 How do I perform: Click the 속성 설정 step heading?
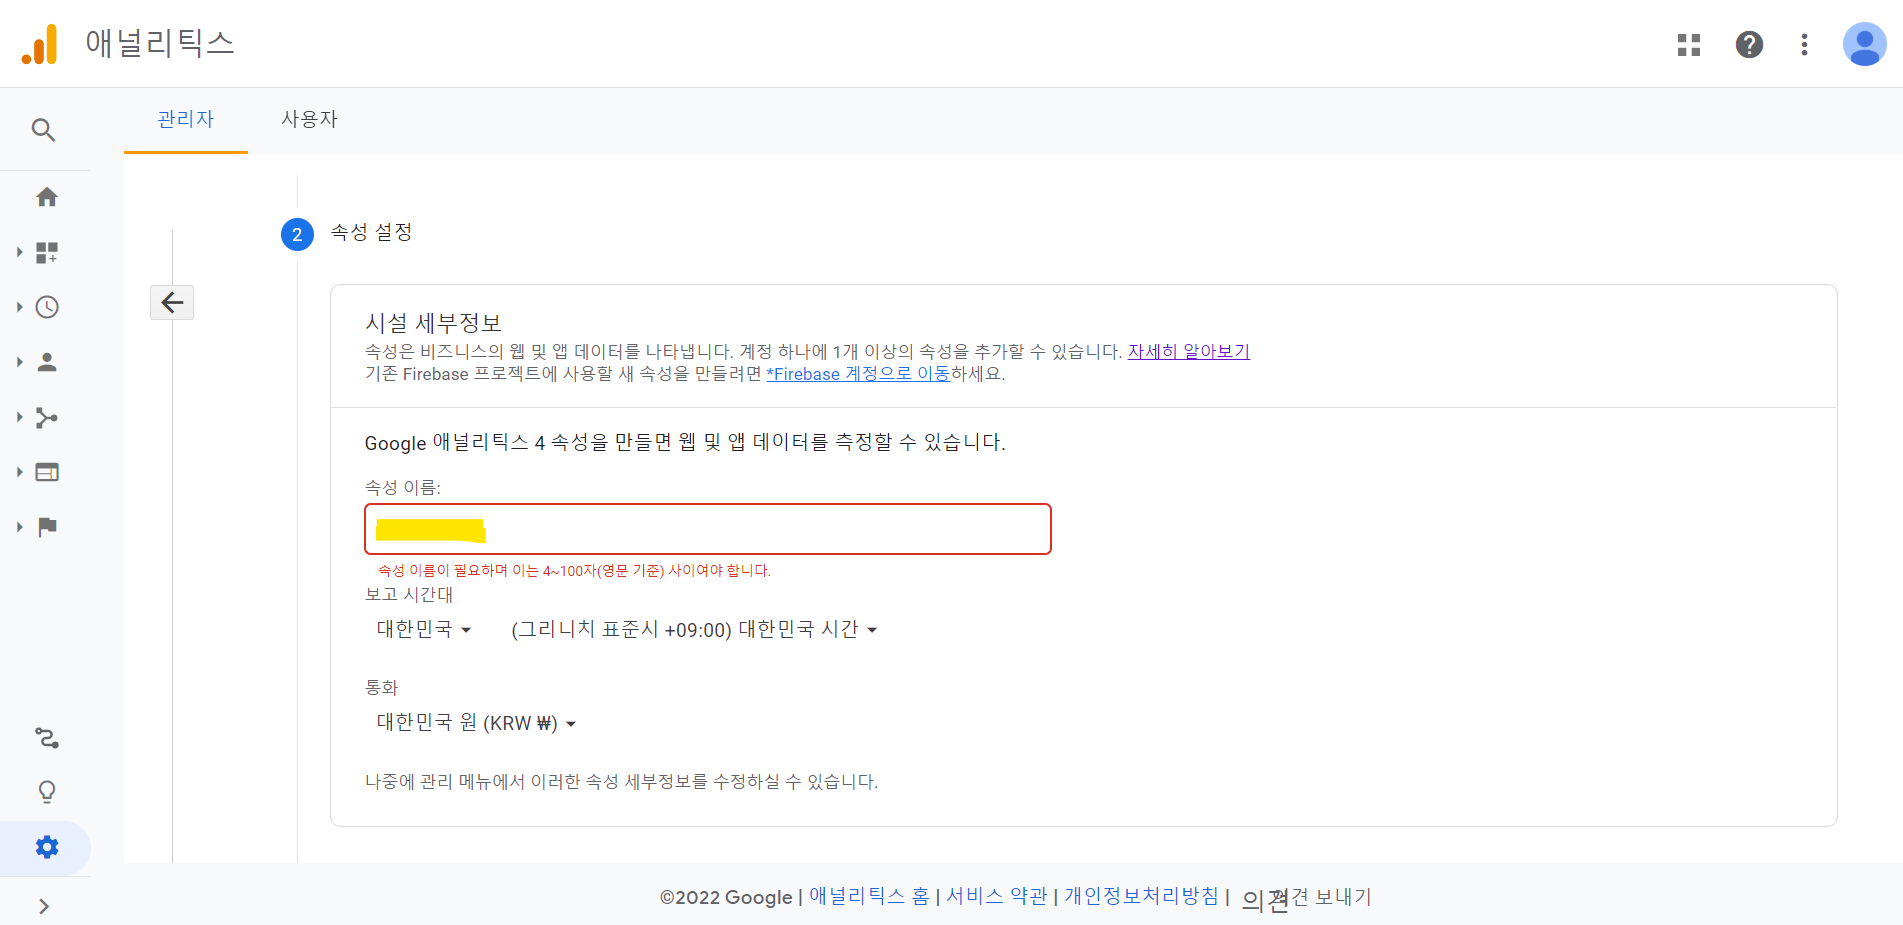click(x=371, y=233)
